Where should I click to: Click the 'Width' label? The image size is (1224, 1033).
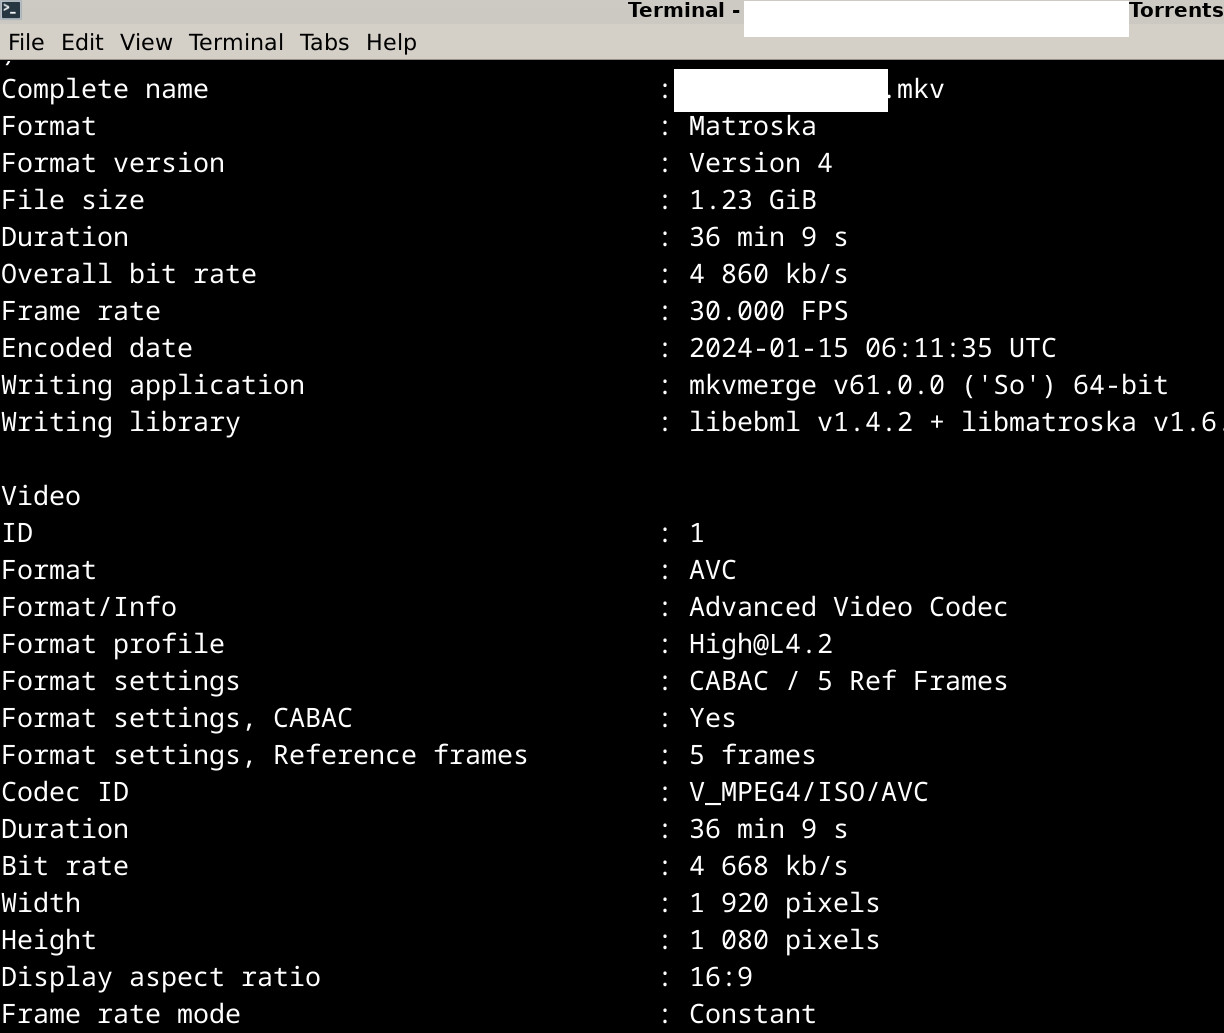[41, 903]
